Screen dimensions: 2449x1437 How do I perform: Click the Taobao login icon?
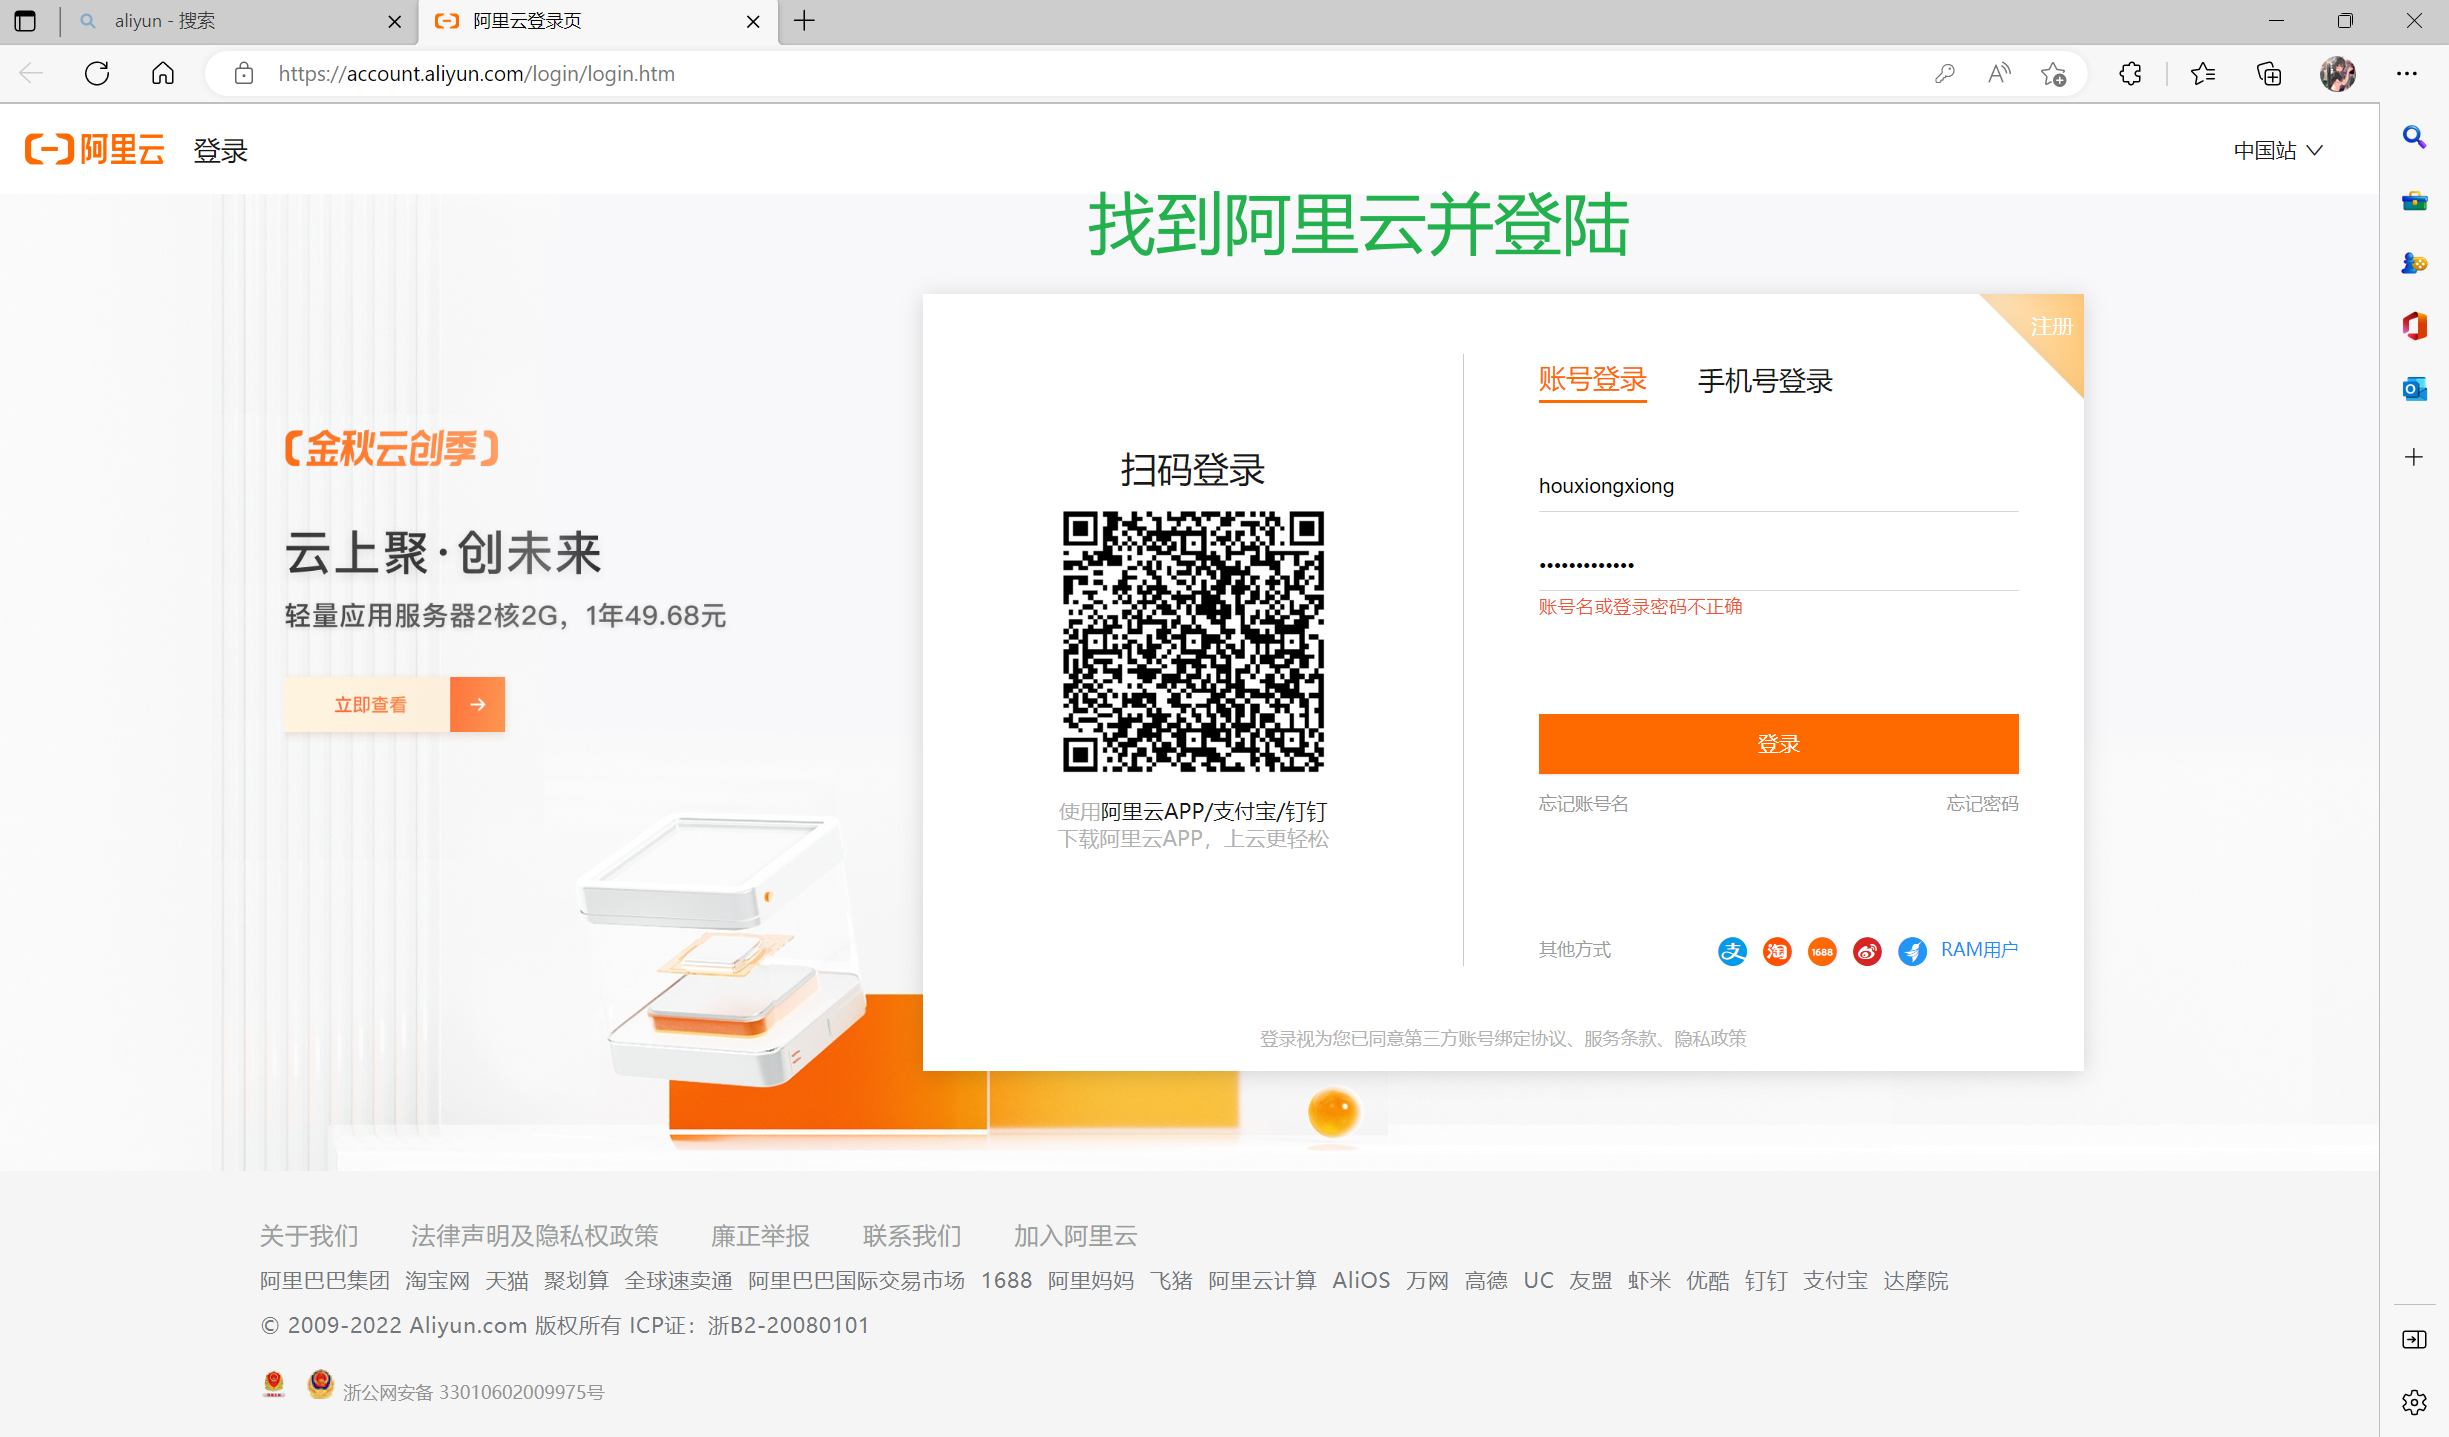(x=1777, y=951)
